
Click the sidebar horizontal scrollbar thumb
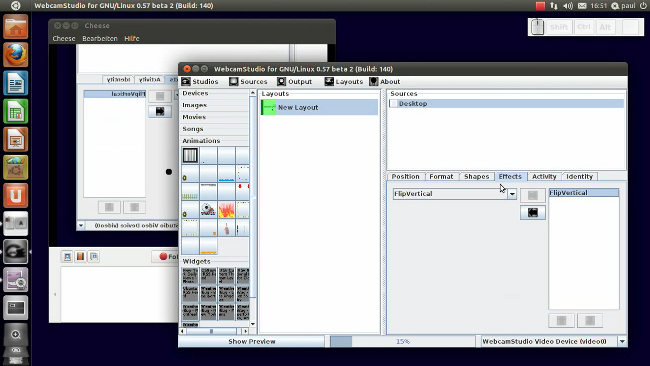click(211, 331)
